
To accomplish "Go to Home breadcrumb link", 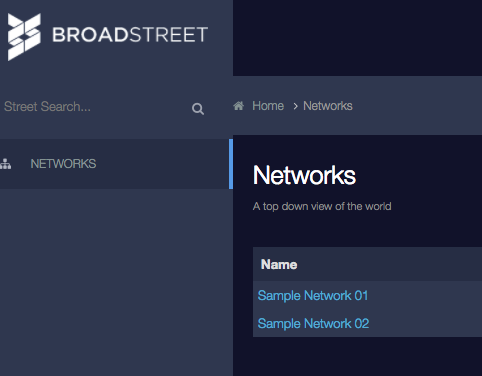I will (x=268, y=106).
